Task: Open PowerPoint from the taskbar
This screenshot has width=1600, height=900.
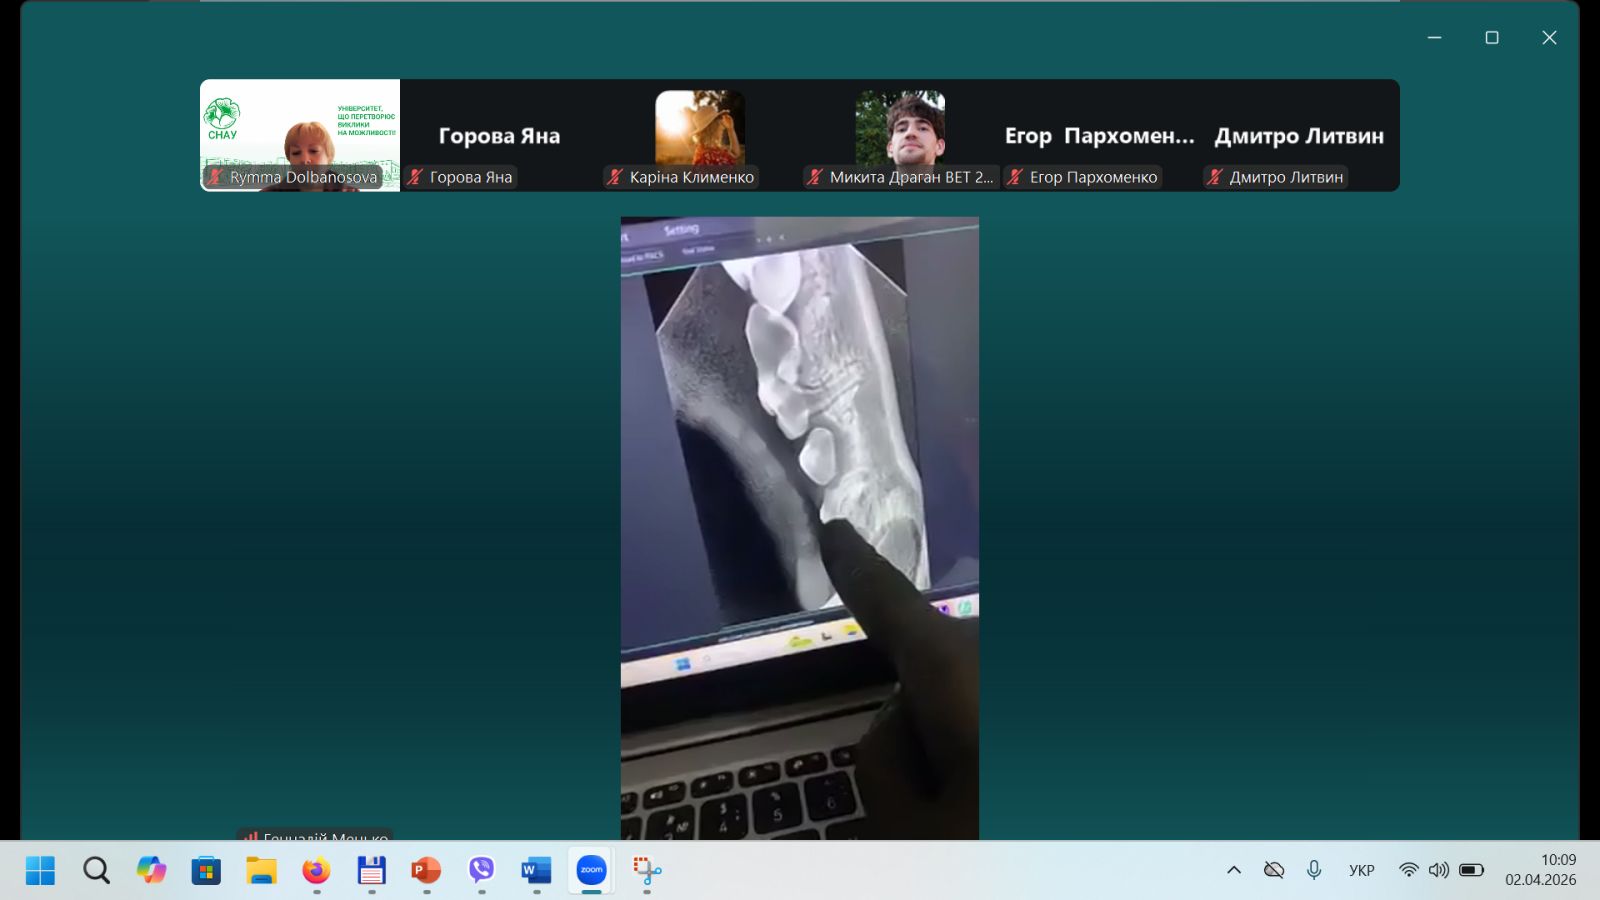Action: (426, 870)
